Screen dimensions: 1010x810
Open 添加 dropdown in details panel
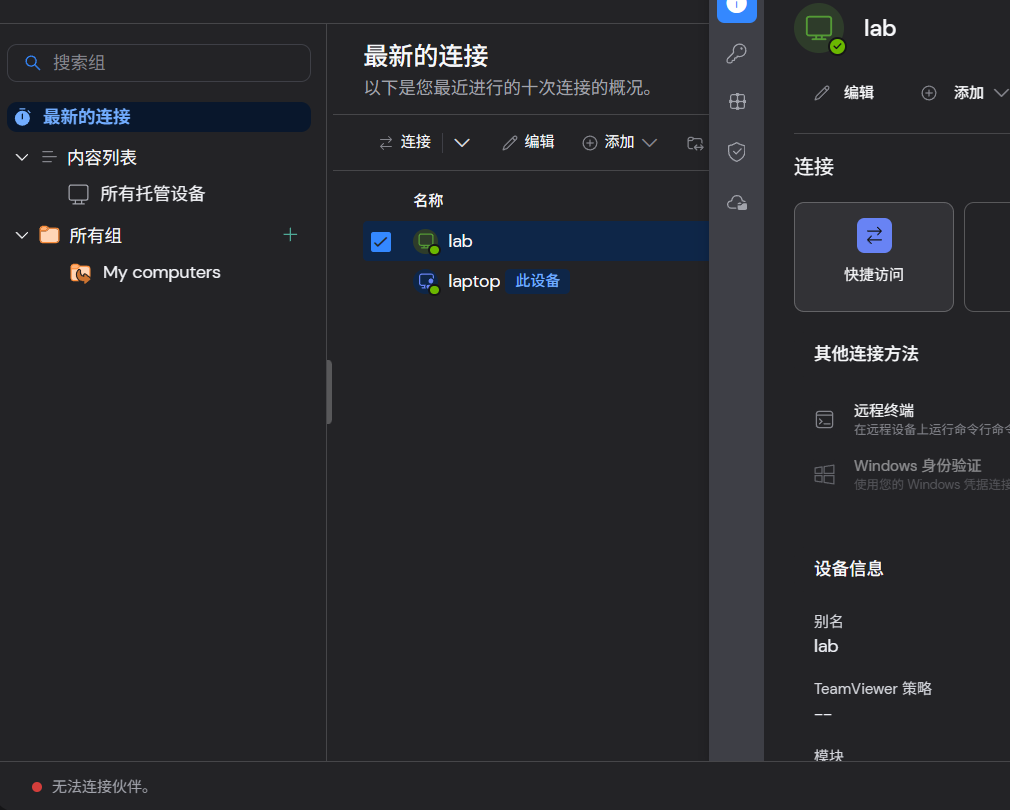tap(964, 93)
